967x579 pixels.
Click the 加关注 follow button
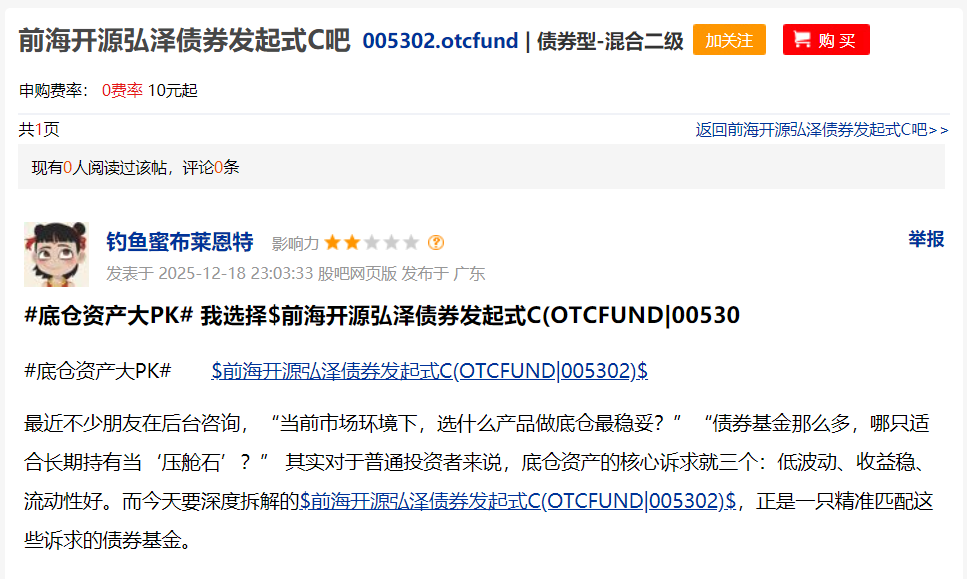(729, 40)
